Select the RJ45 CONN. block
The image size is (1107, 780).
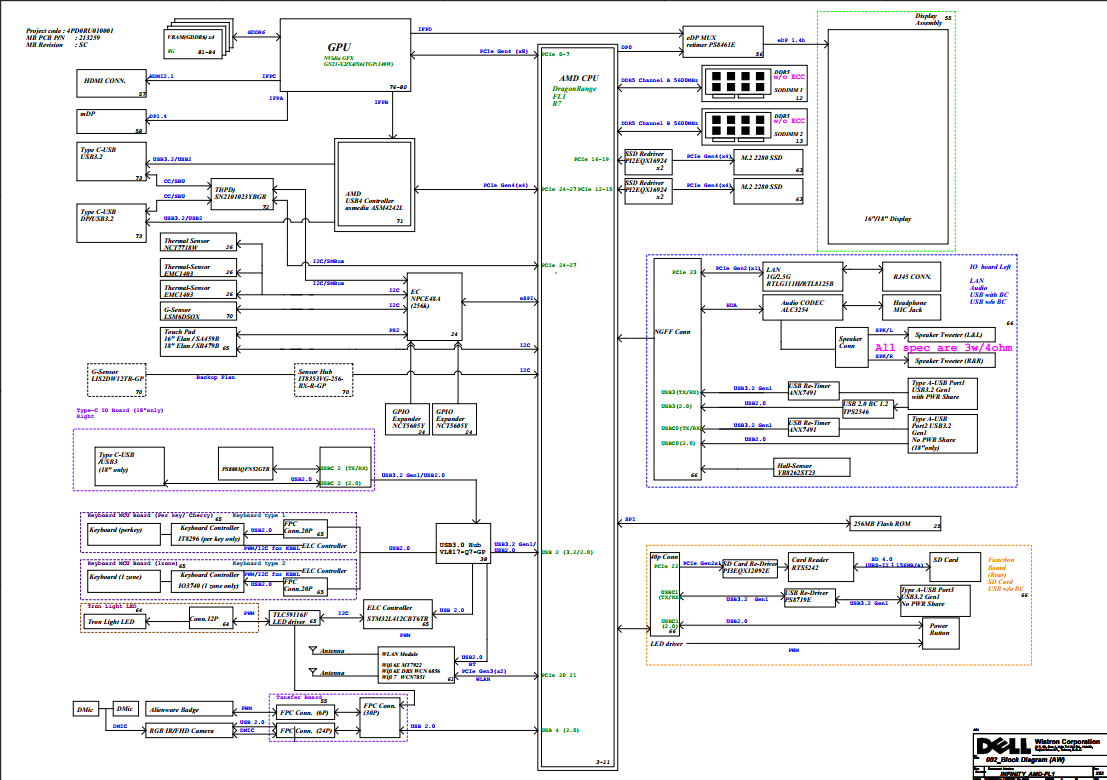[x=912, y=277]
